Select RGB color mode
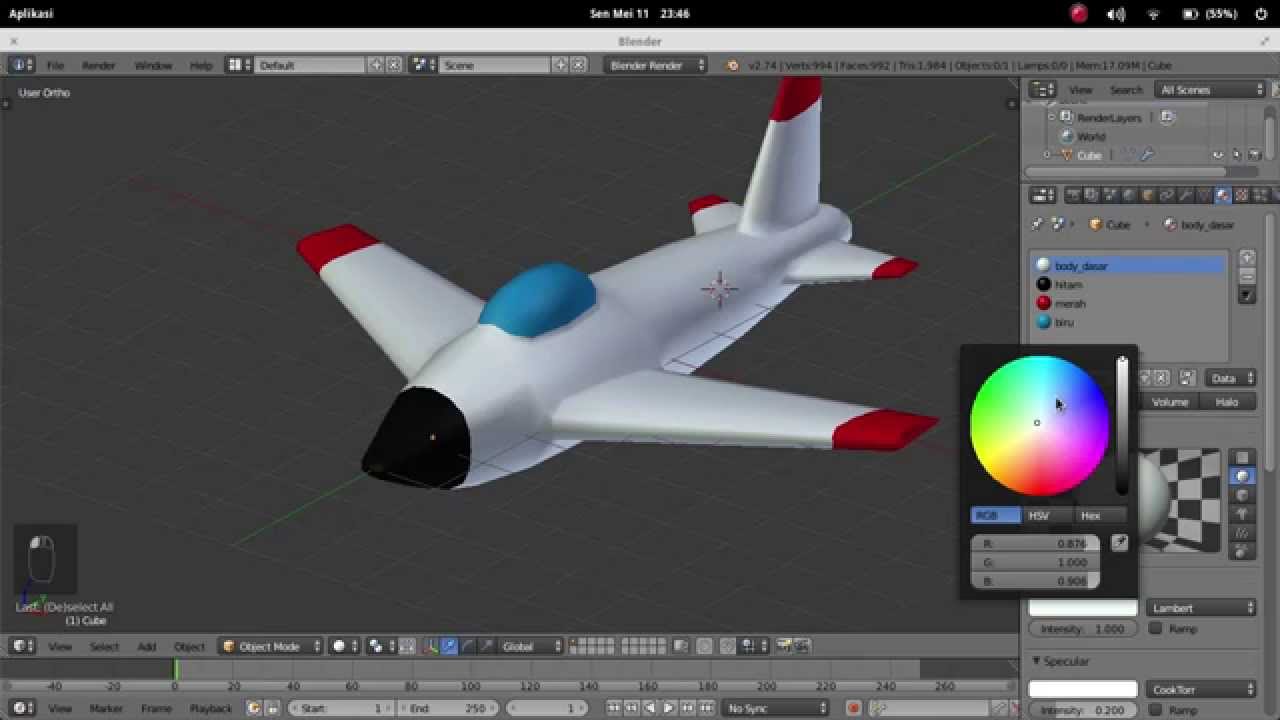 996,515
